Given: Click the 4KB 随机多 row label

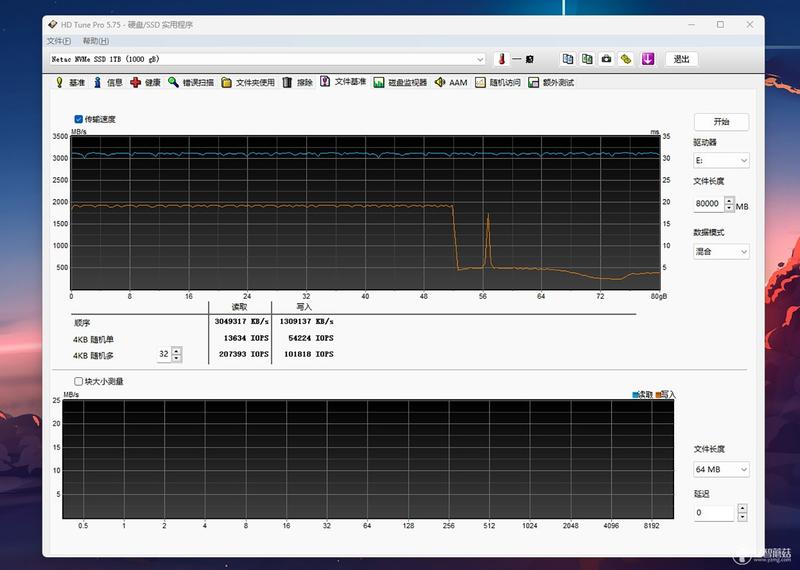Looking at the screenshot, I should click(x=93, y=356).
